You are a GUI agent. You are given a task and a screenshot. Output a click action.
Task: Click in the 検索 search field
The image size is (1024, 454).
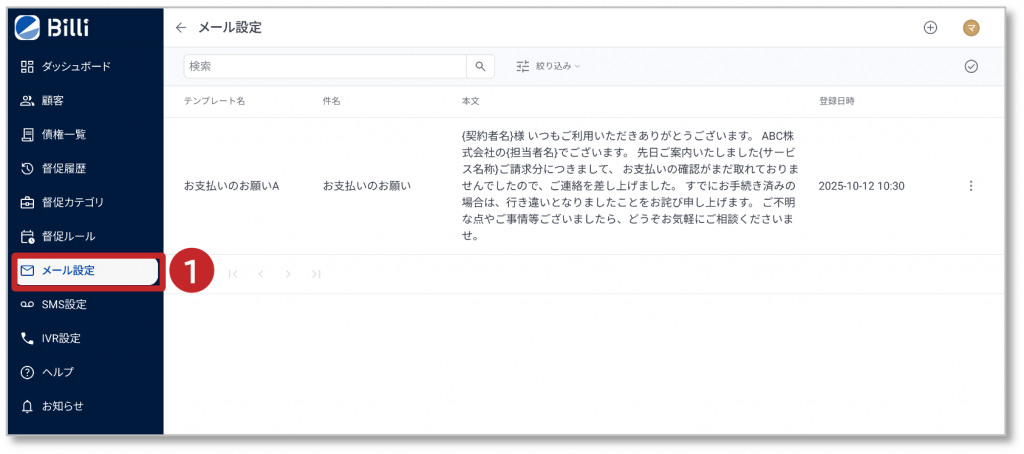click(325, 66)
